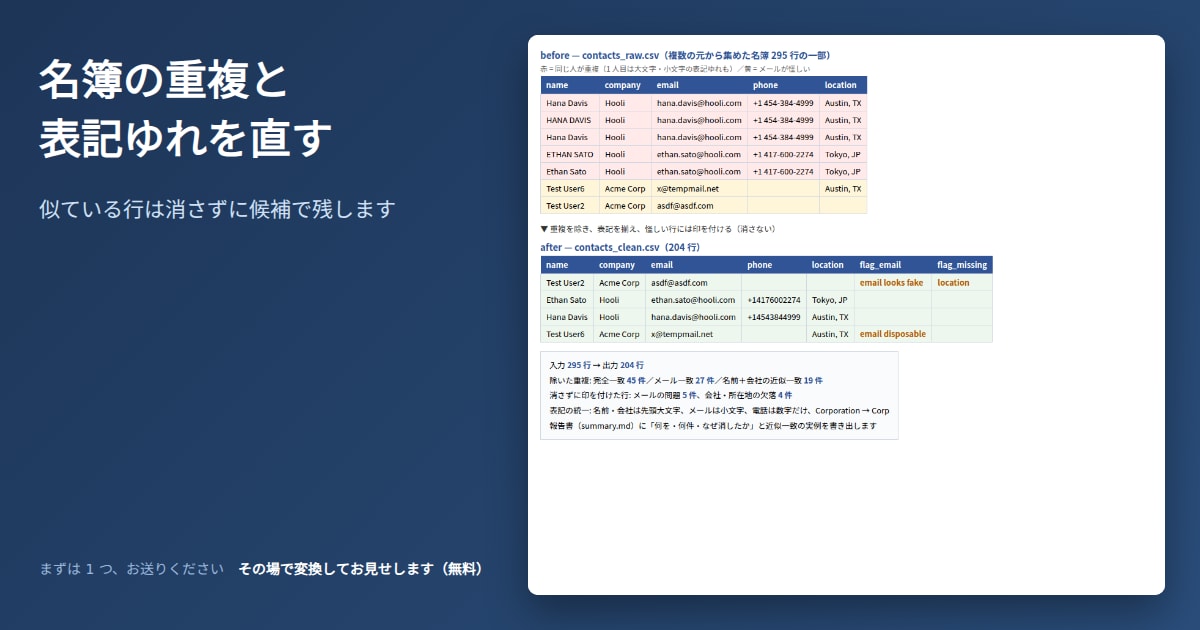This screenshot has height=630, width=1200.
Task: Click the 'after — contacts_clean.csv (204 行)' title
Action: pyautogui.click(x=620, y=247)
